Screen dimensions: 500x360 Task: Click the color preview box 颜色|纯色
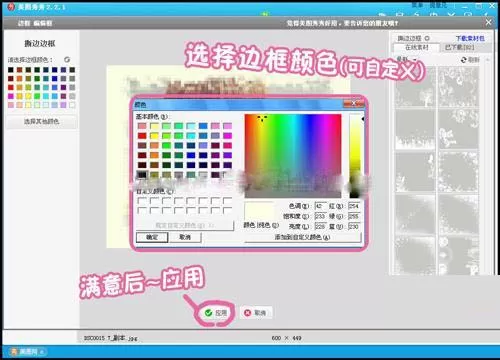click(x=259, y=211)
